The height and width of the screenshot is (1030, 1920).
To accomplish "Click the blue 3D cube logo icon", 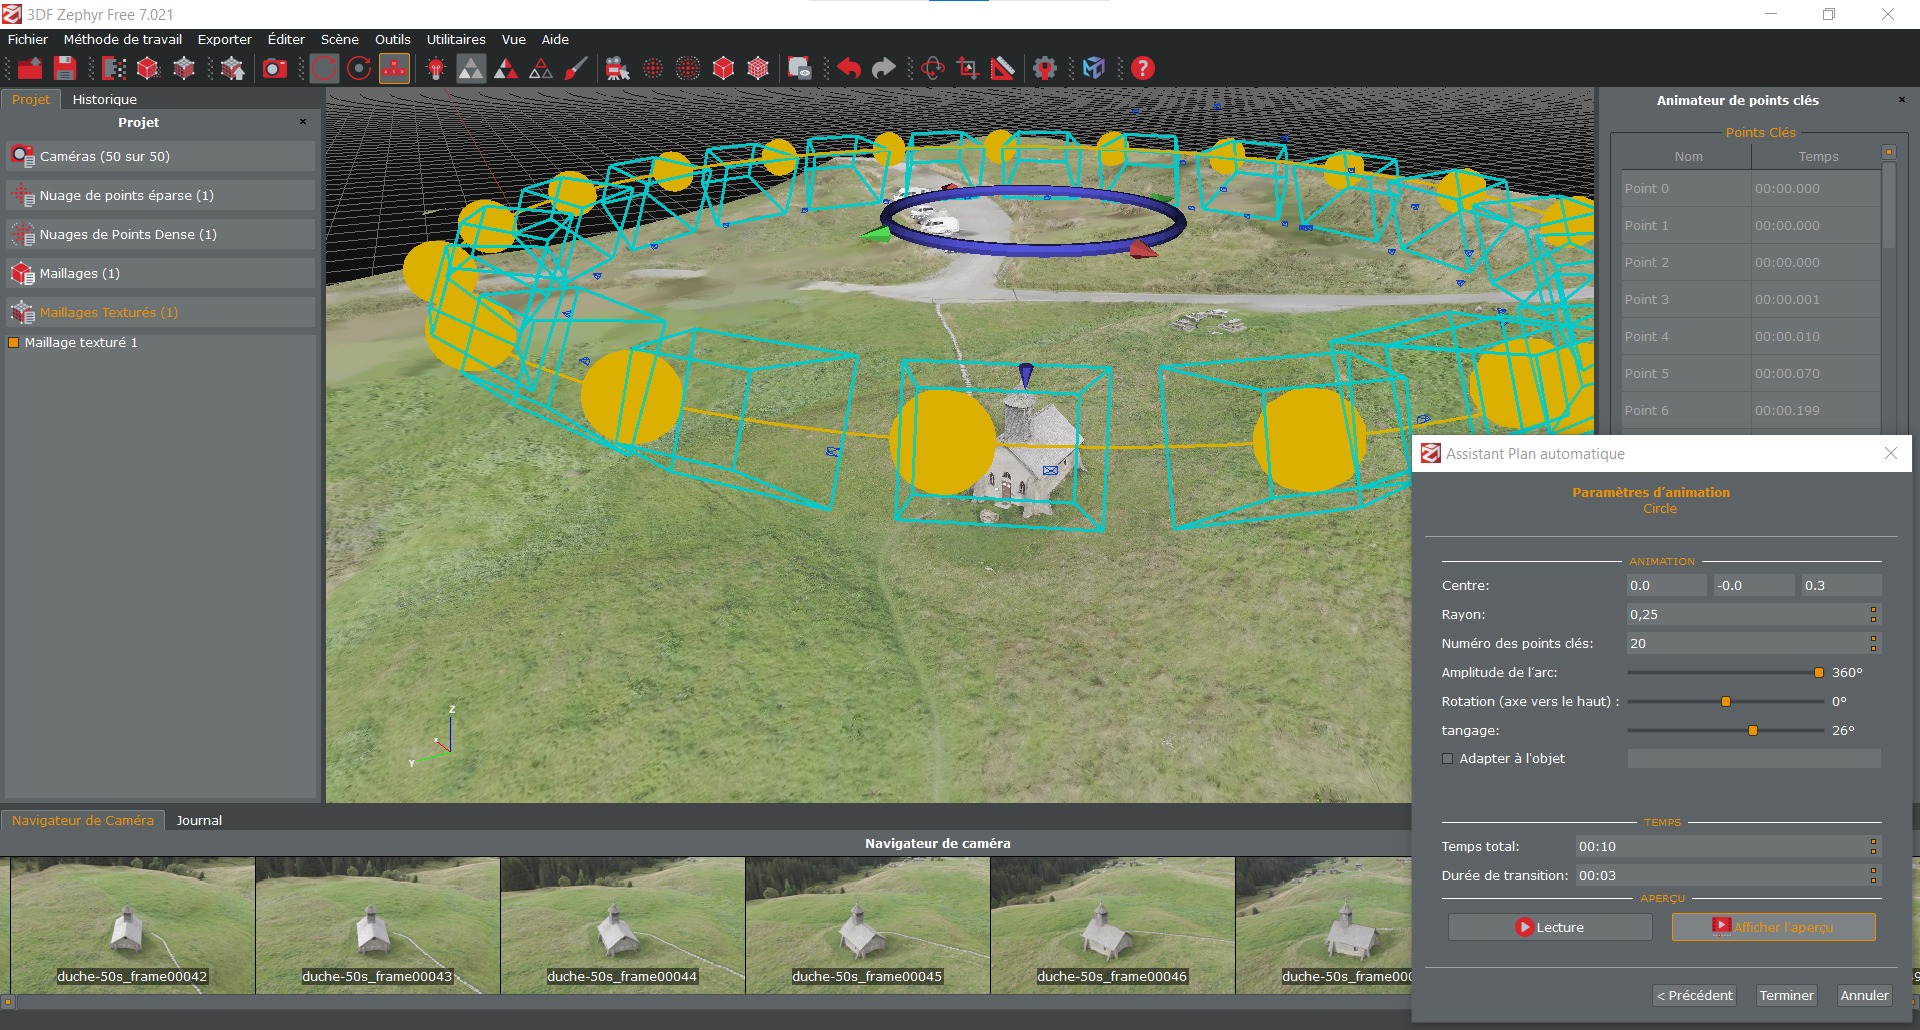I will [x=1094, y=68].
